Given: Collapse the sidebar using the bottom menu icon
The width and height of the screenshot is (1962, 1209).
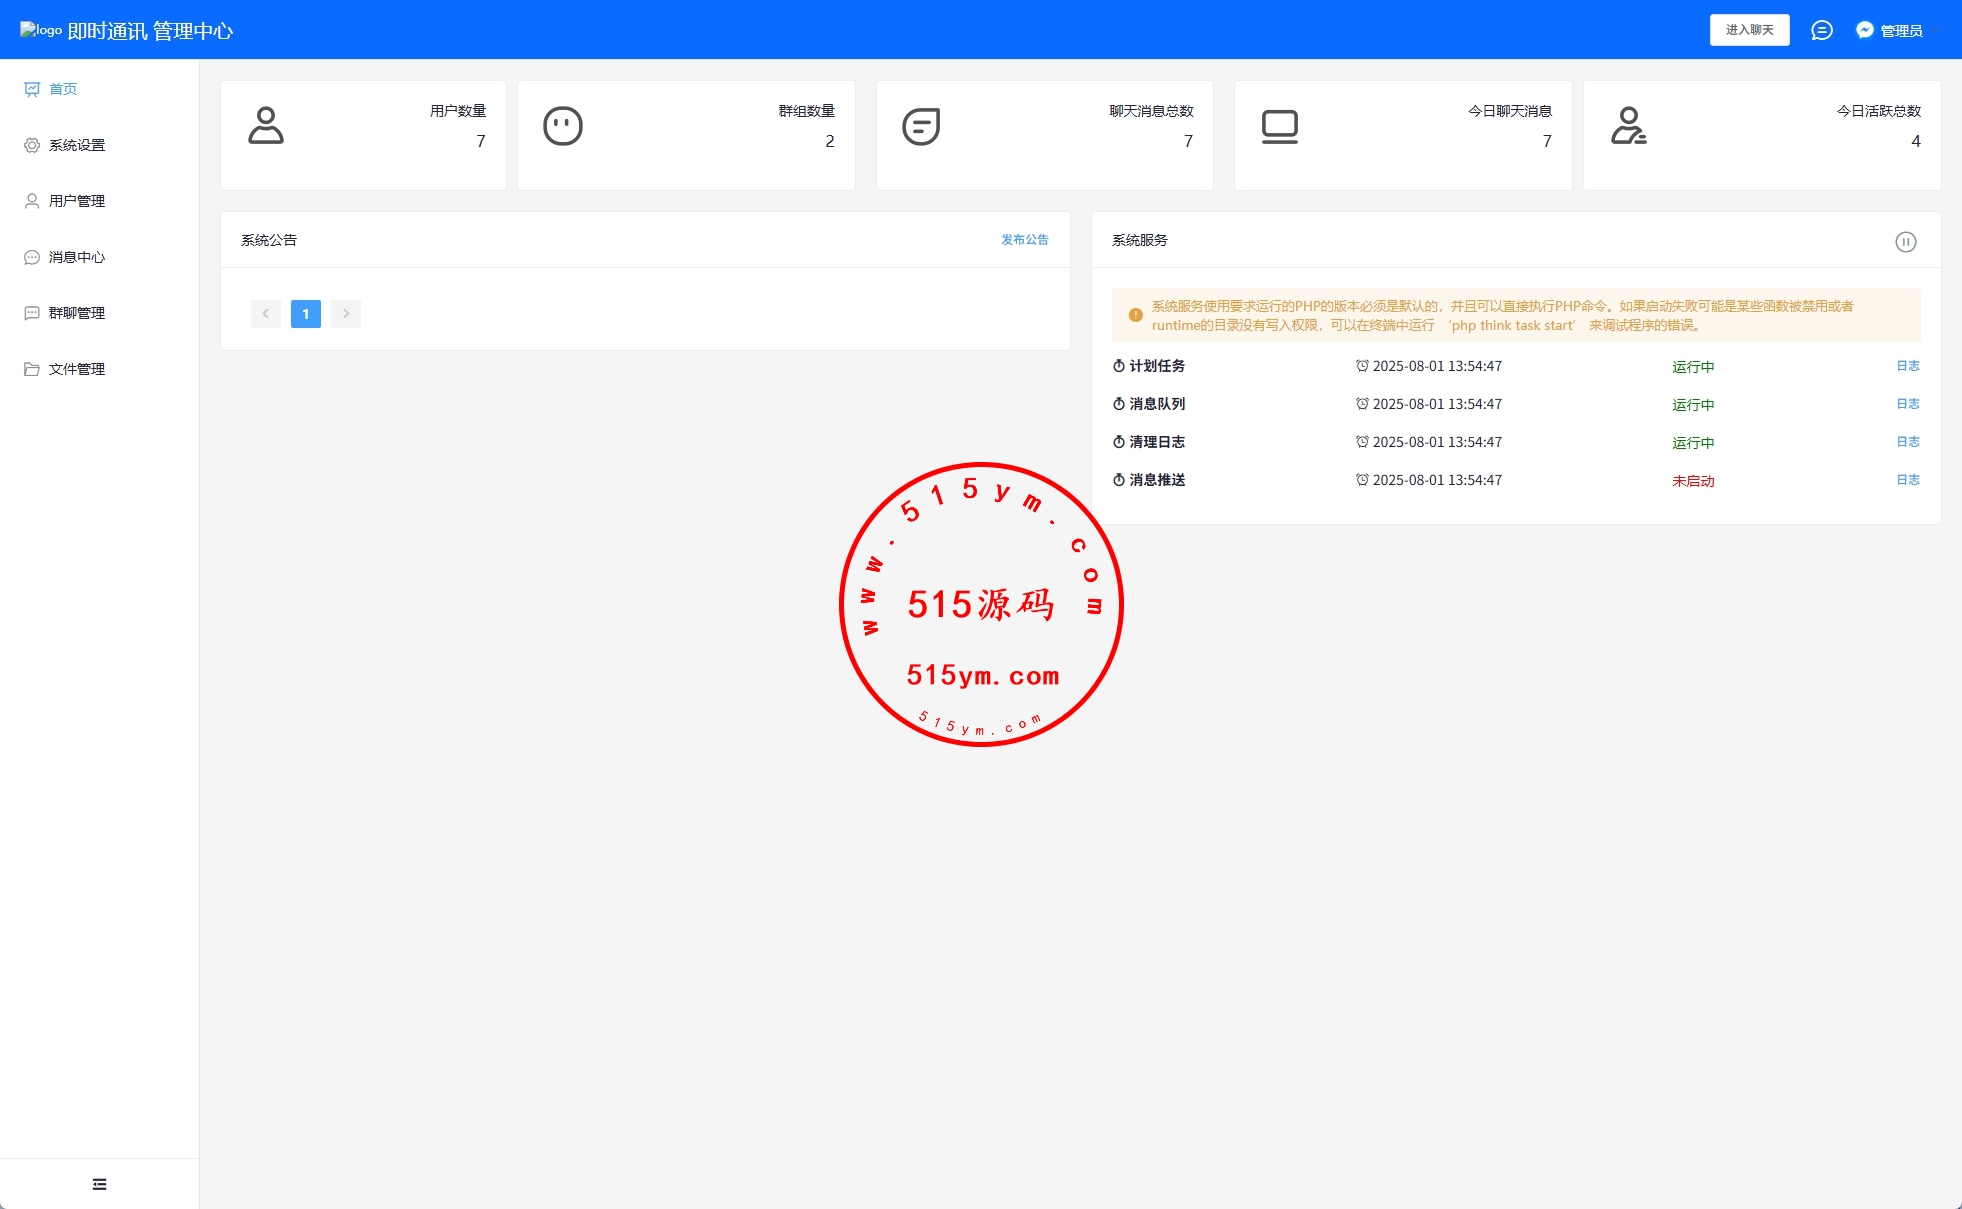Looking at the screenshot, I should pyautogui.click(x=99, y=1184).
